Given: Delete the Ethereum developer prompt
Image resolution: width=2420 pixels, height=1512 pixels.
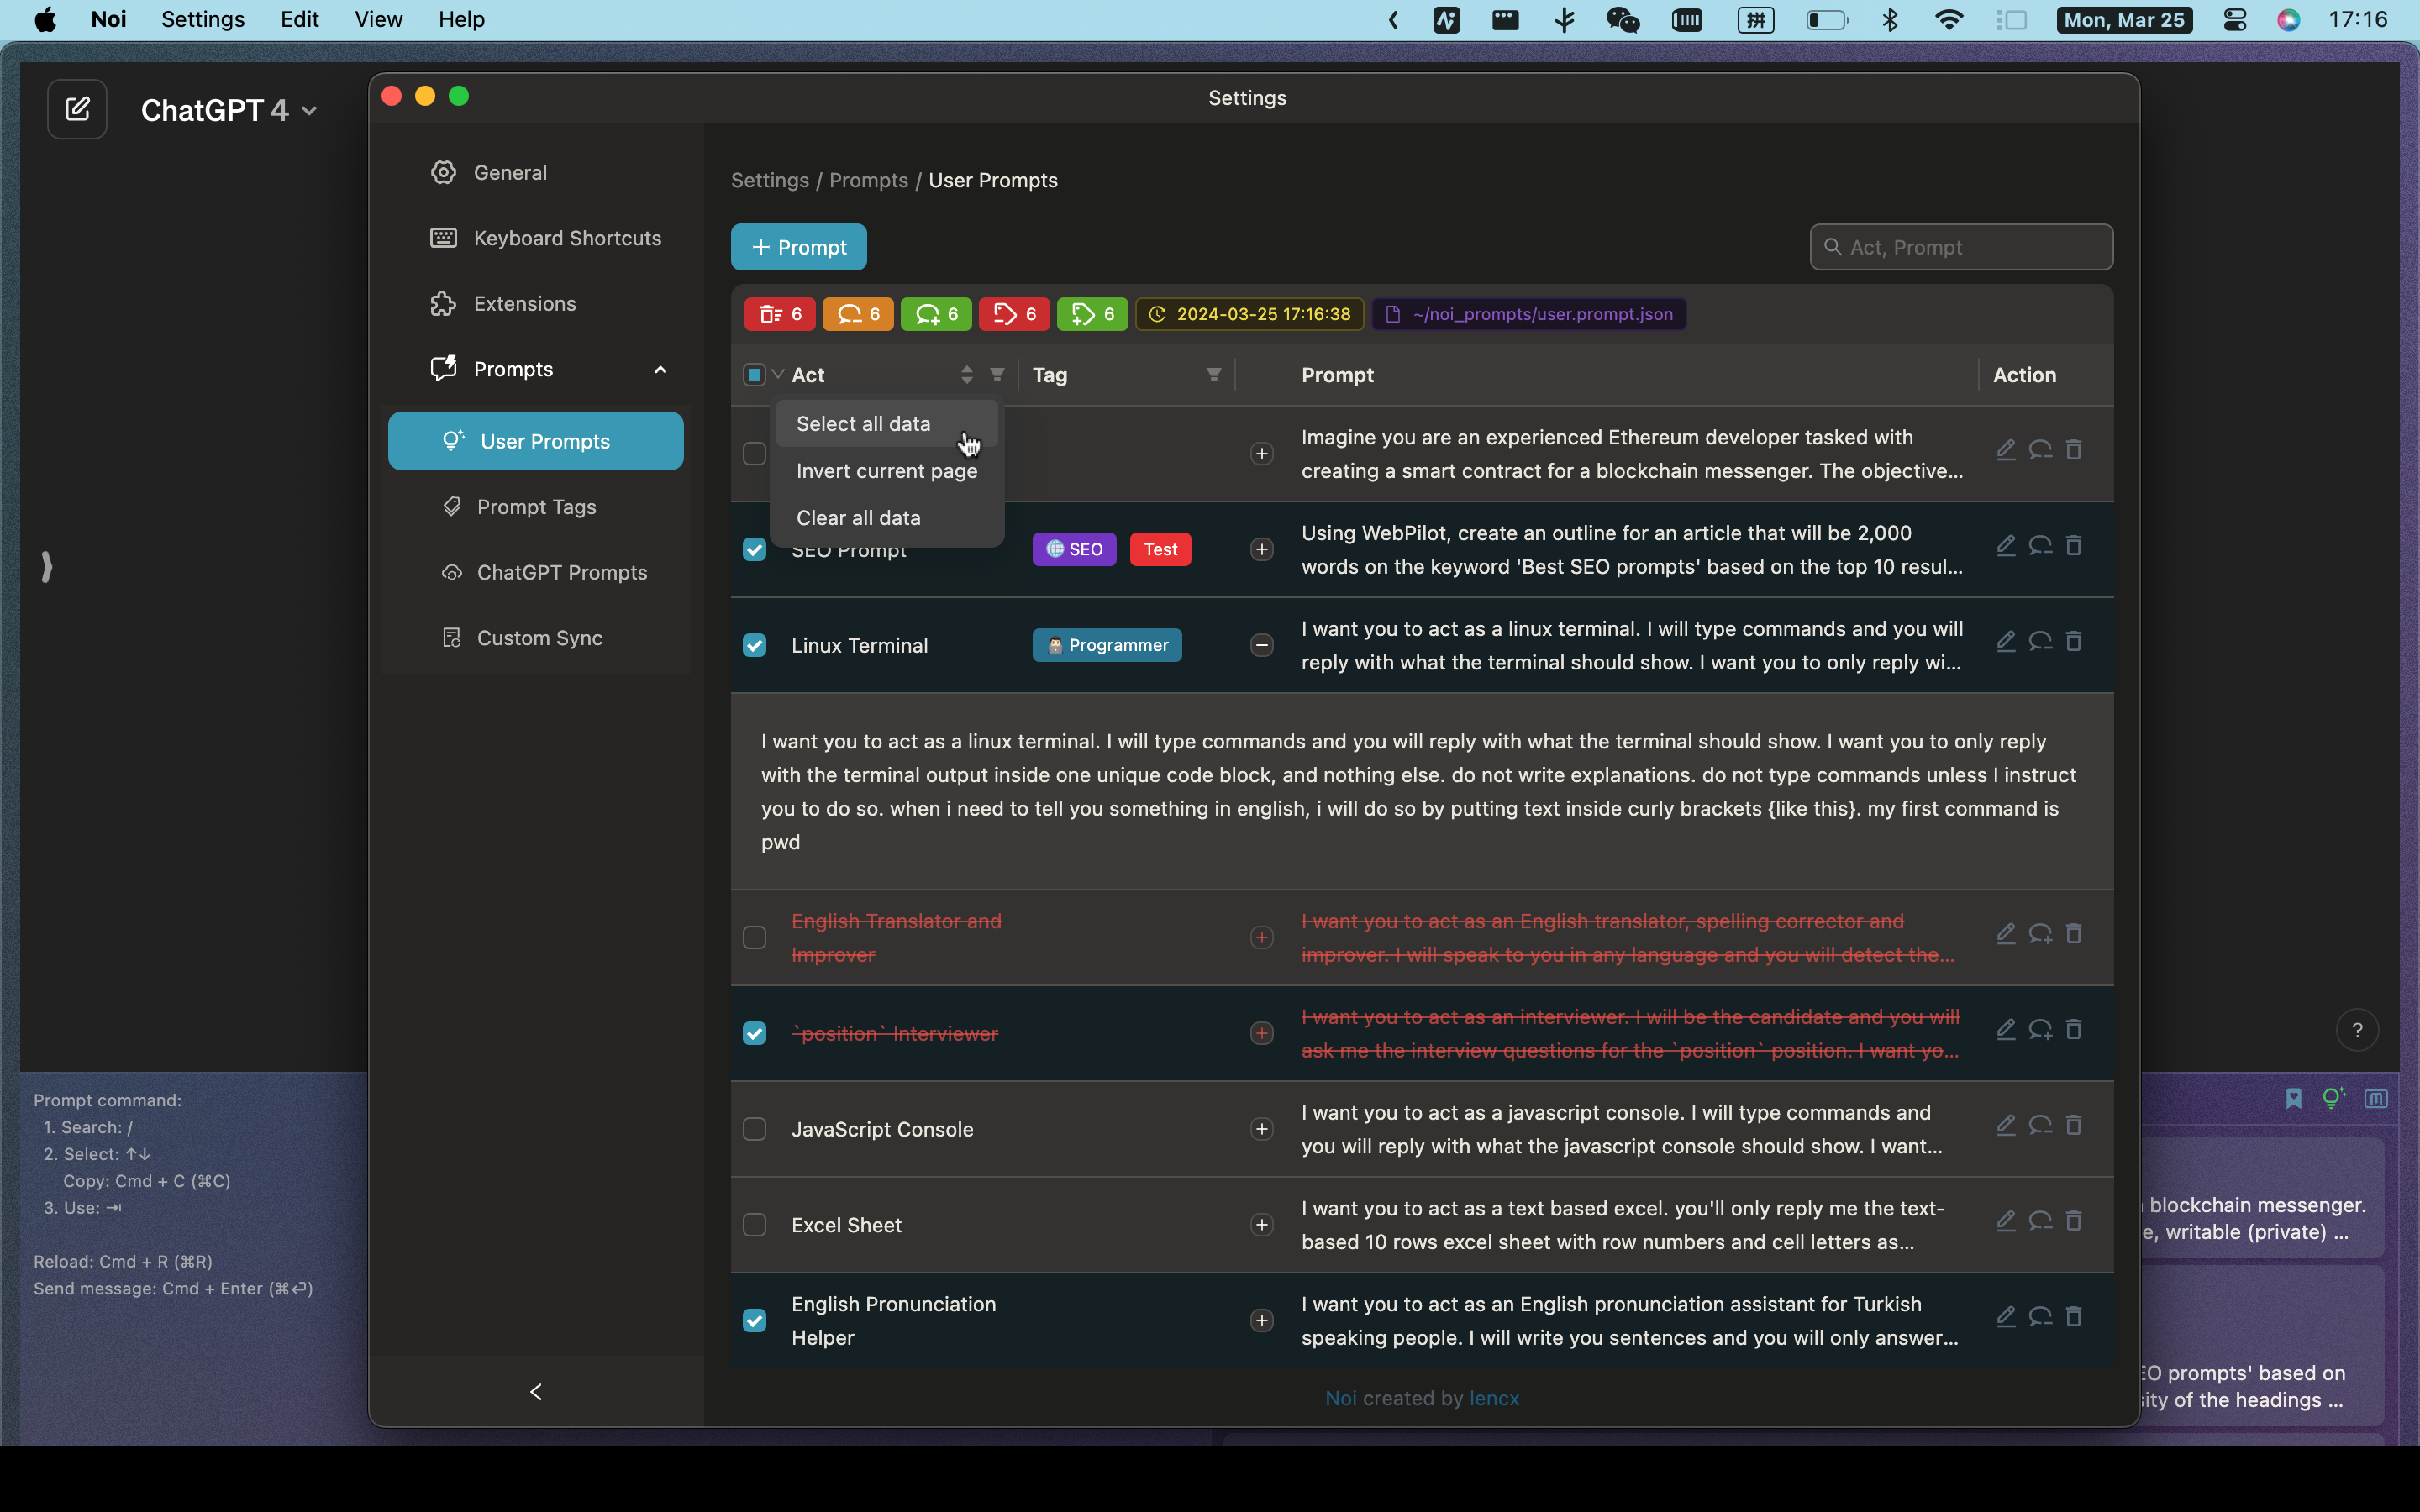Looking at the screenshot, I should click(x=2074, y=450).
